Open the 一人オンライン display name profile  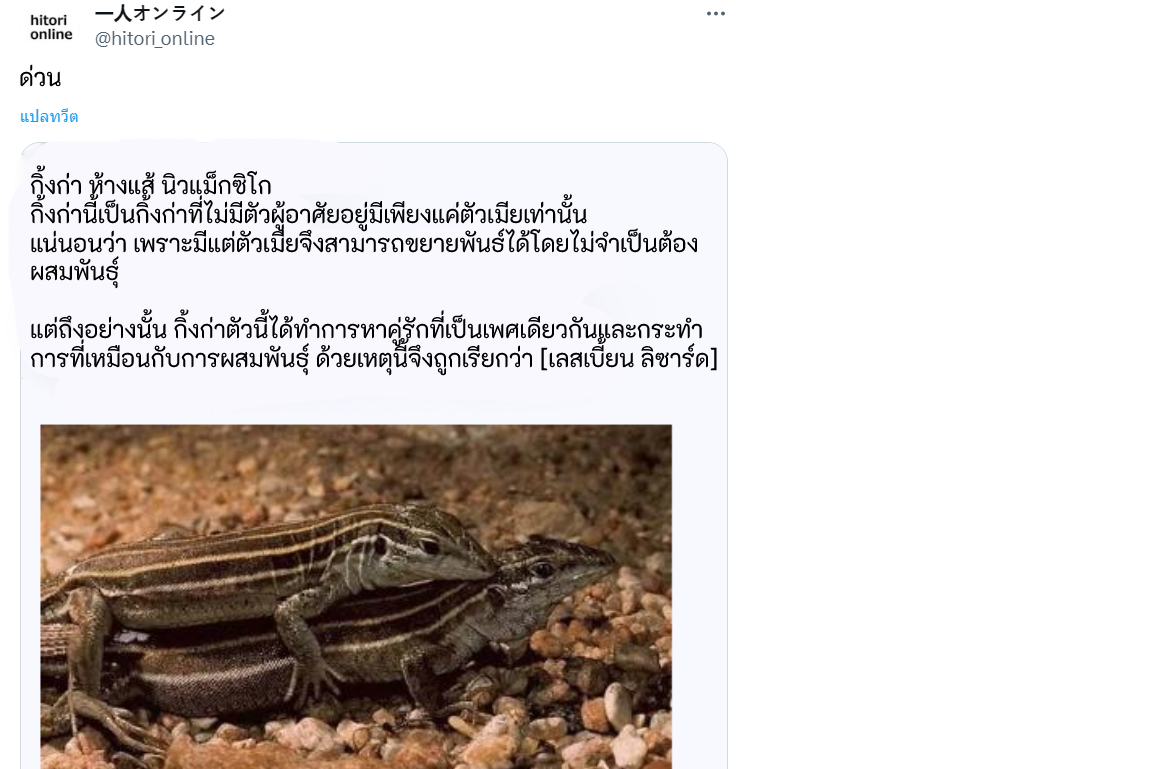pos(160,13)
